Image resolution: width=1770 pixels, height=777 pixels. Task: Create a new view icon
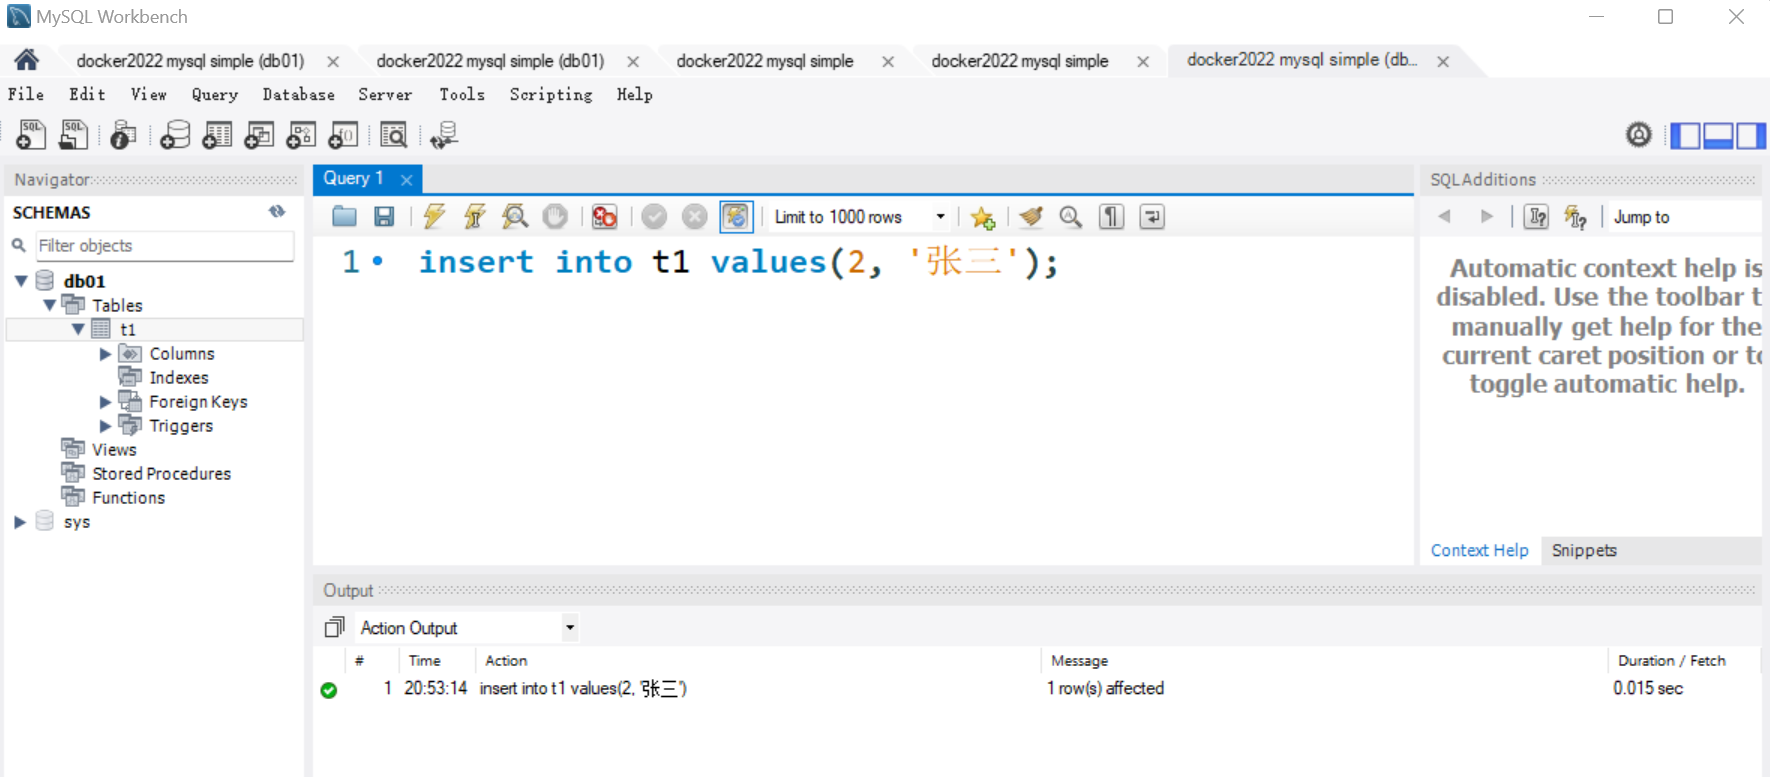[259, 134]
